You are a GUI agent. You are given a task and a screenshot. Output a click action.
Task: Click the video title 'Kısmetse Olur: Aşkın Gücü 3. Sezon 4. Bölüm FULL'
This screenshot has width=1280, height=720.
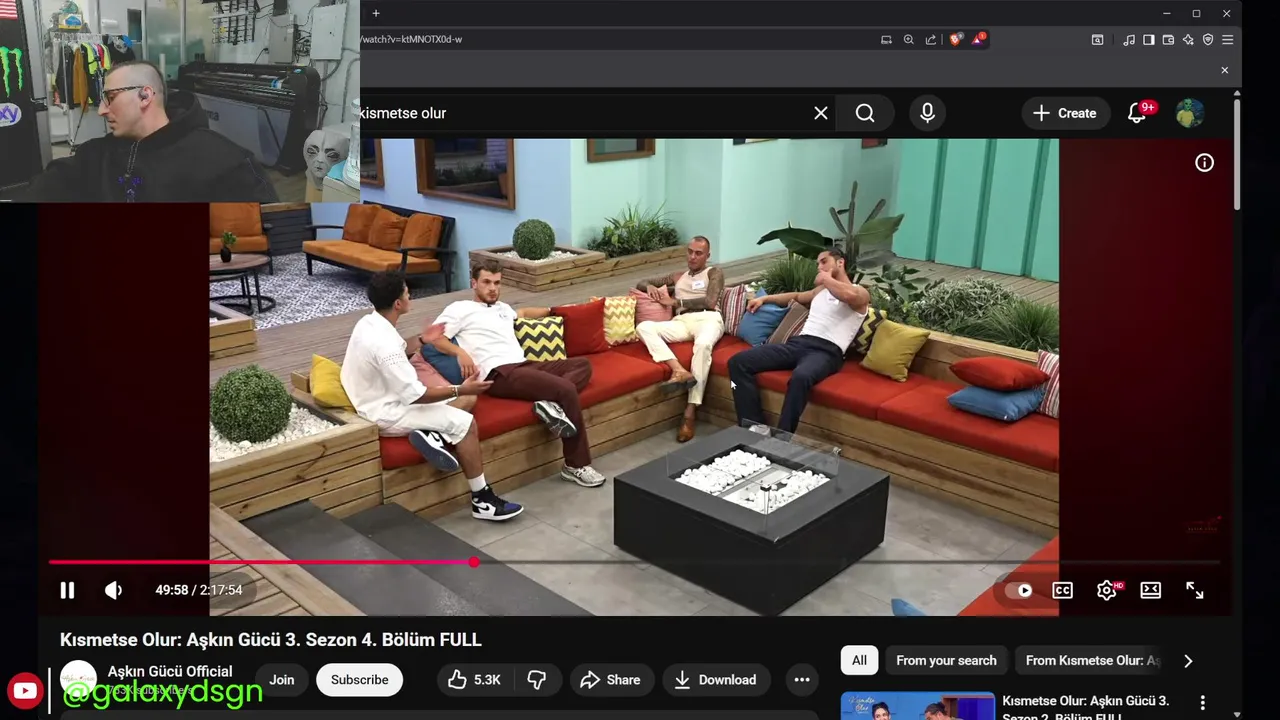270,639
